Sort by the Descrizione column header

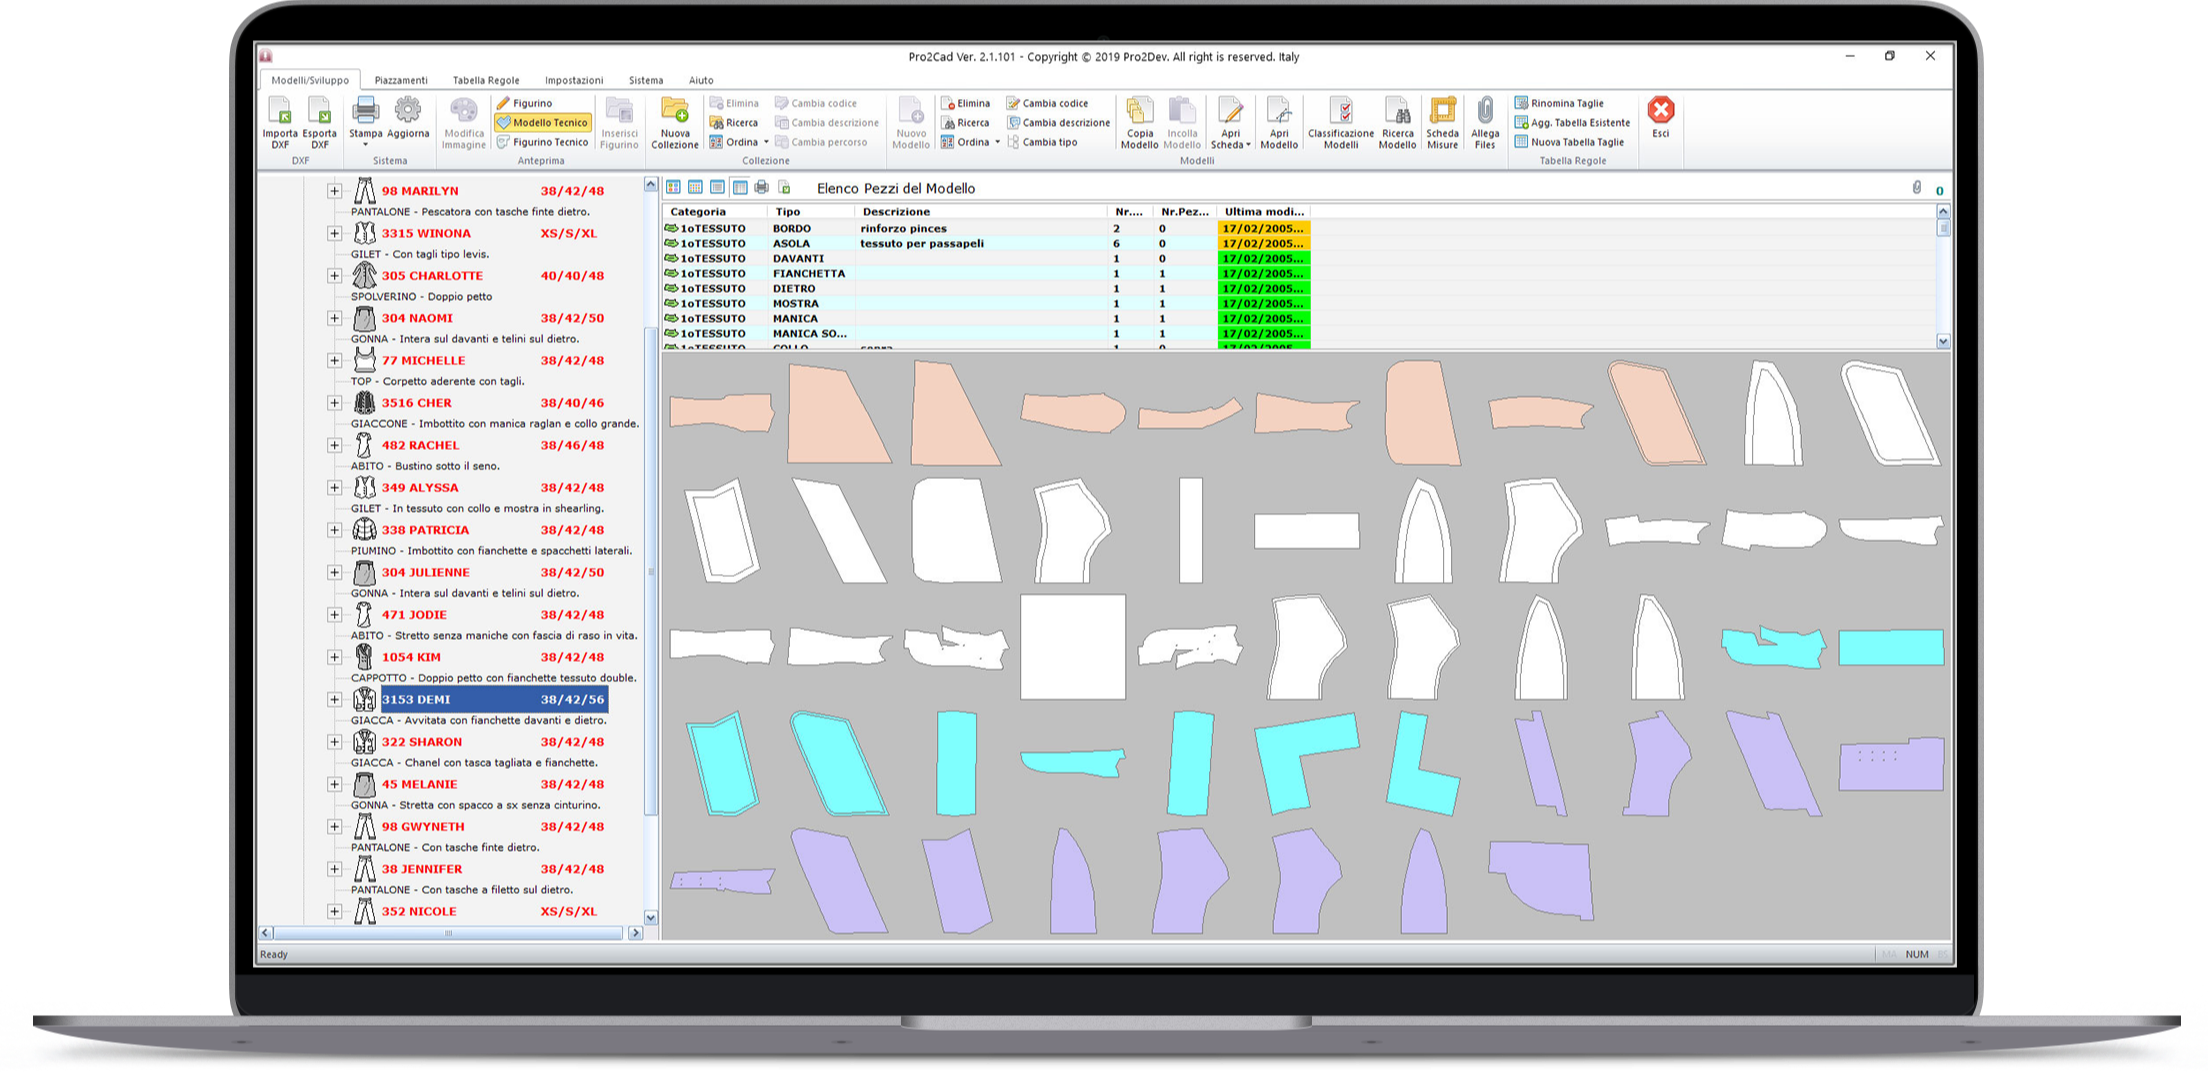coord(981,212)
